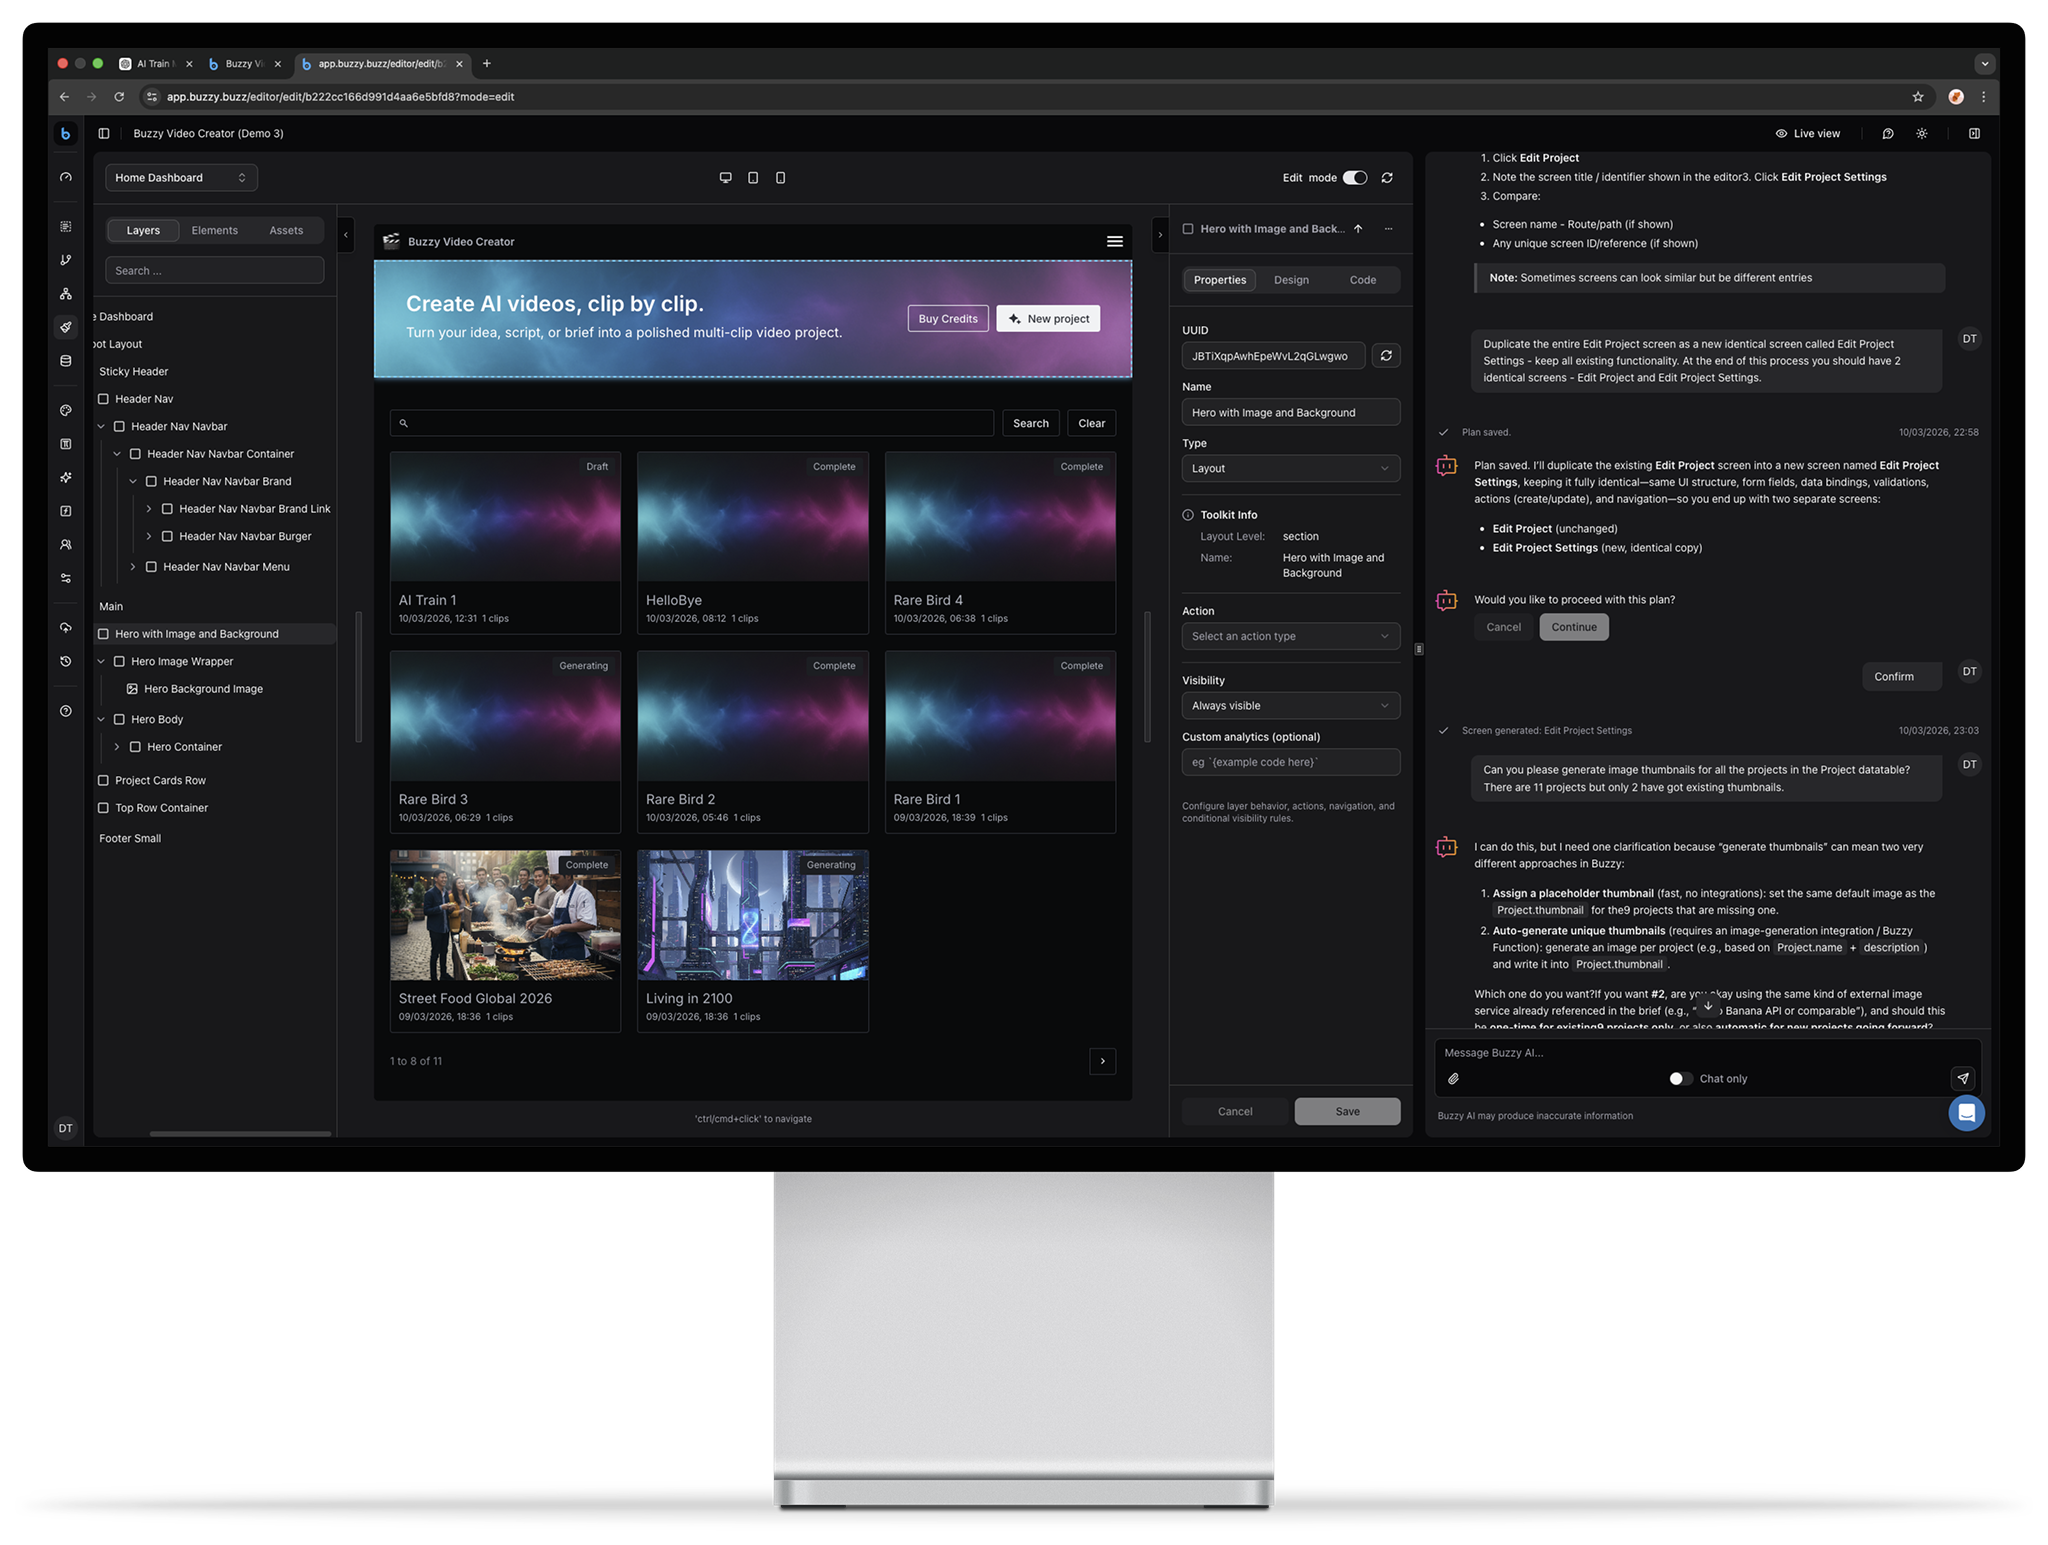This screenshot has width=2048, height=1545.
Task: Switch to mobile phone viewport icon
Action: (x=781, y=178)
